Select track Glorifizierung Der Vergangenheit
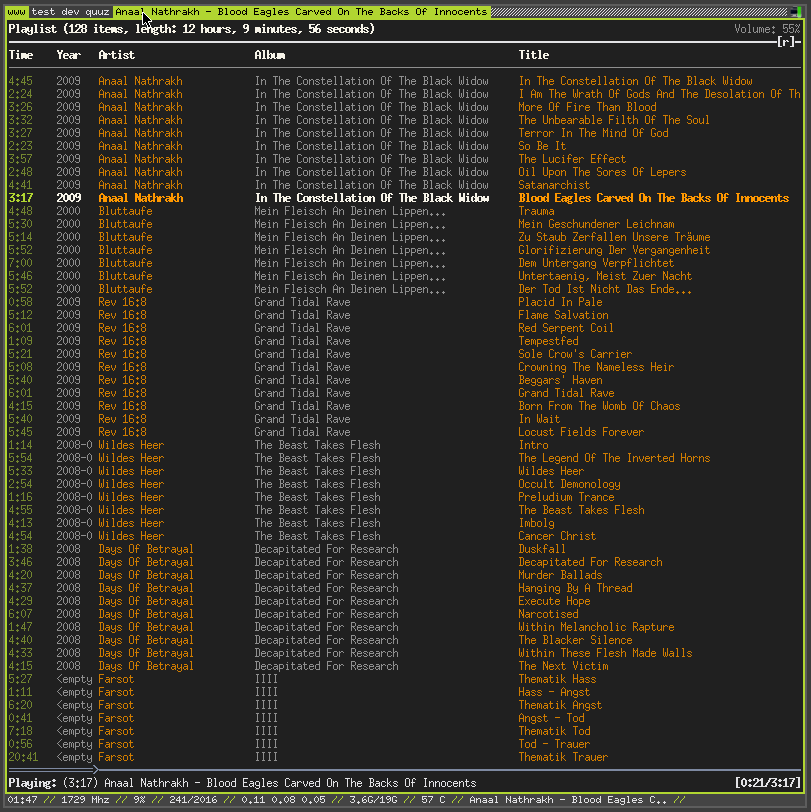The image size is (811, 812). (614, 250)
